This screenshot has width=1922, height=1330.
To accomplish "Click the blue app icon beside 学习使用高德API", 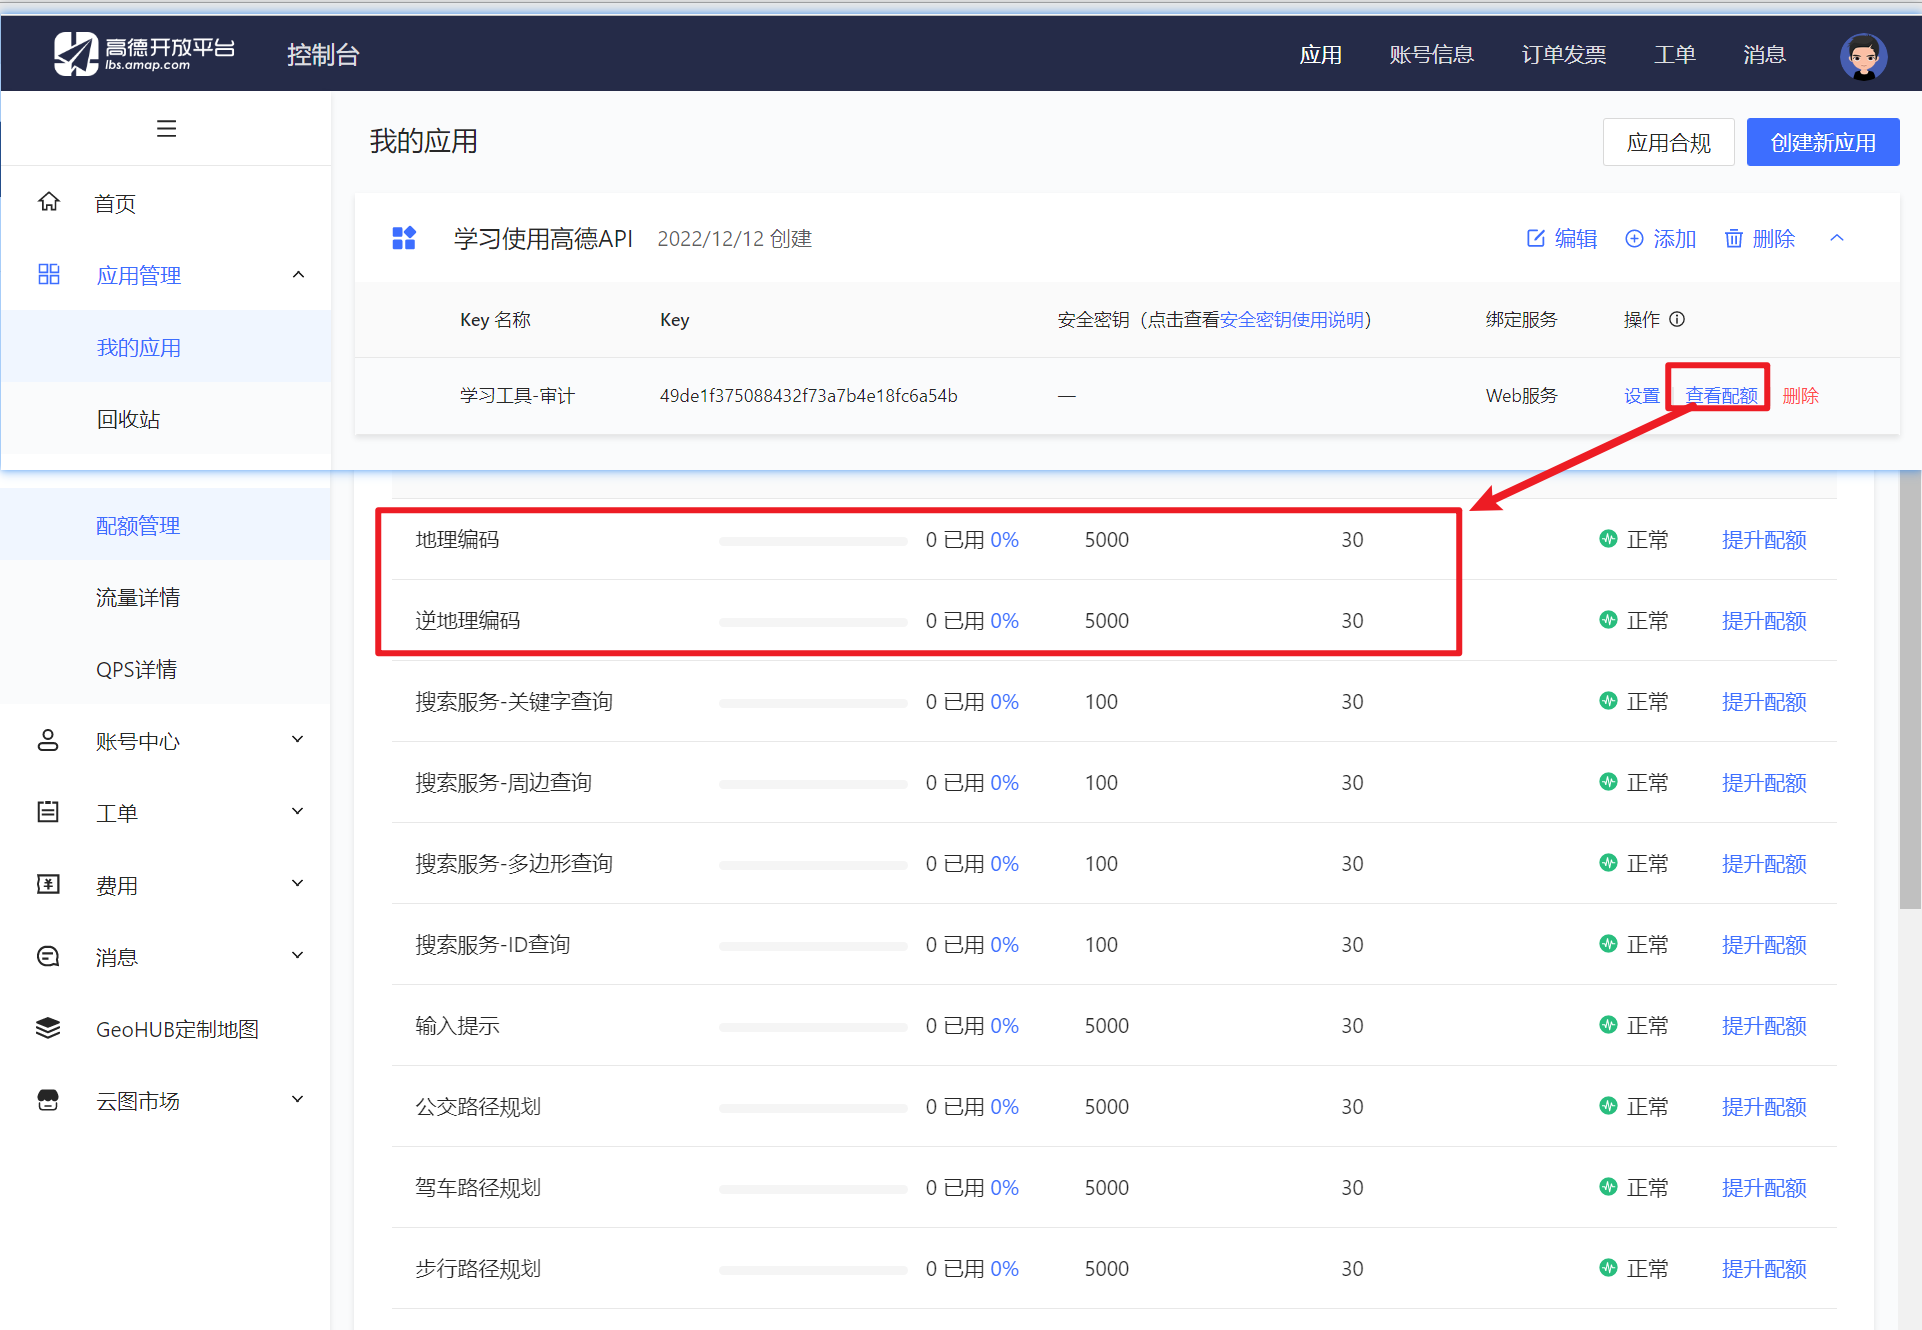I will [404, 238].
